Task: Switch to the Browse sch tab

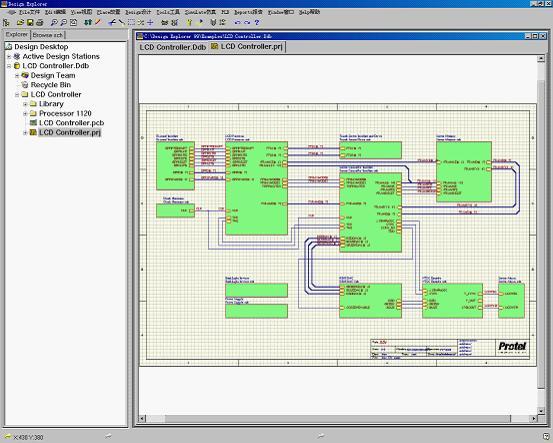Action: [x=48, y=35]
